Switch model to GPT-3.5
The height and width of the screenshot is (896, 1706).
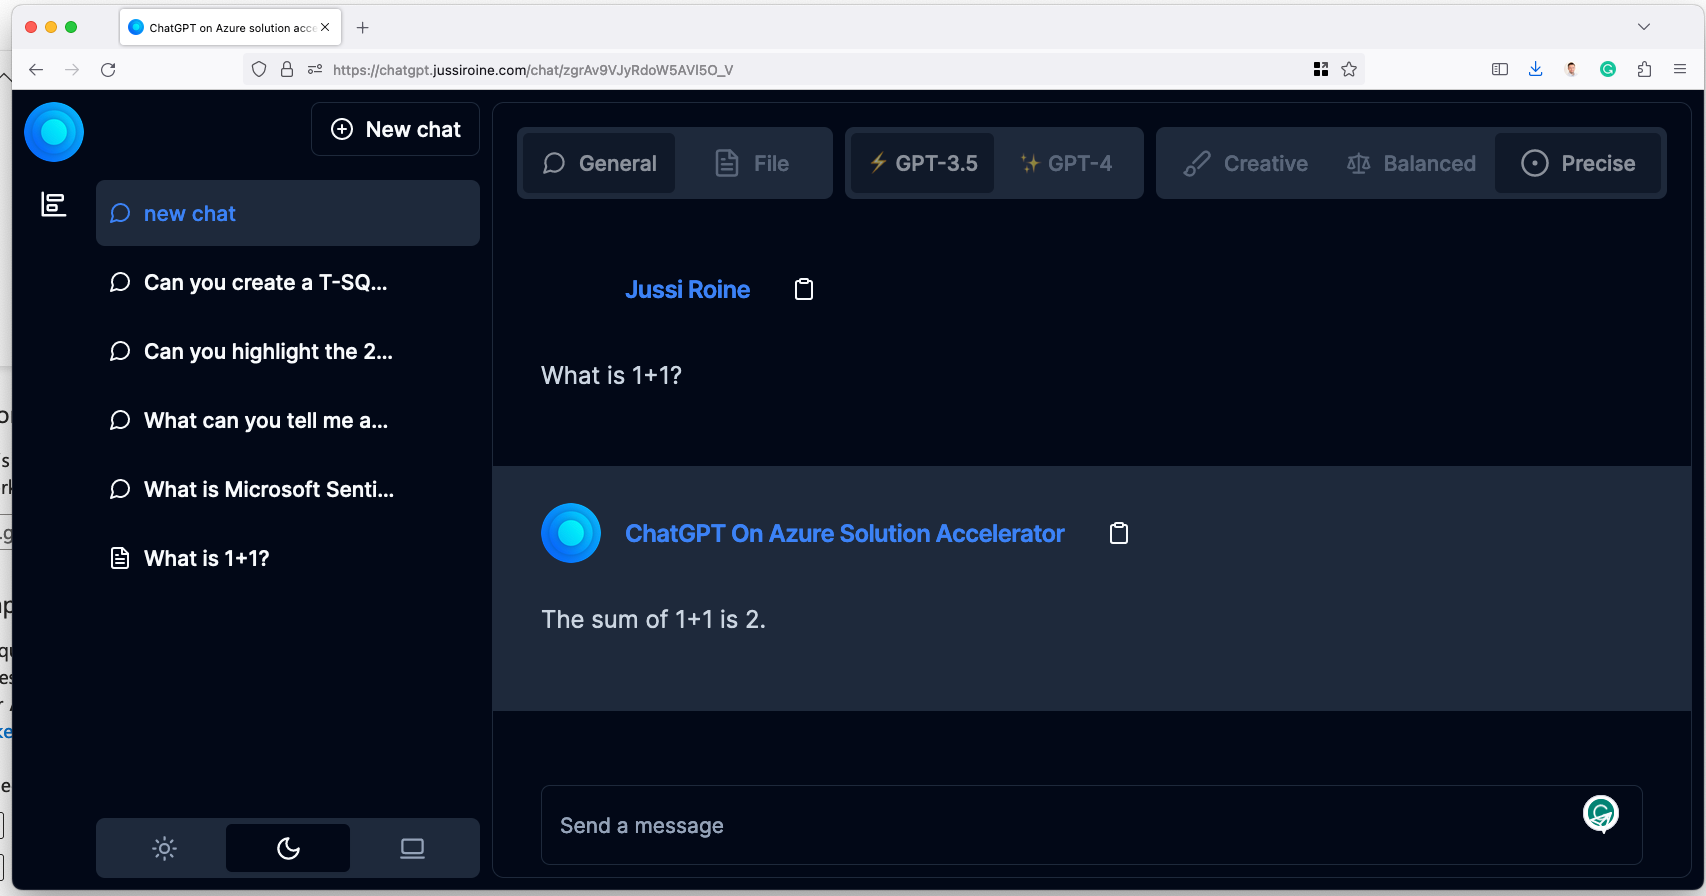point(922,163)
